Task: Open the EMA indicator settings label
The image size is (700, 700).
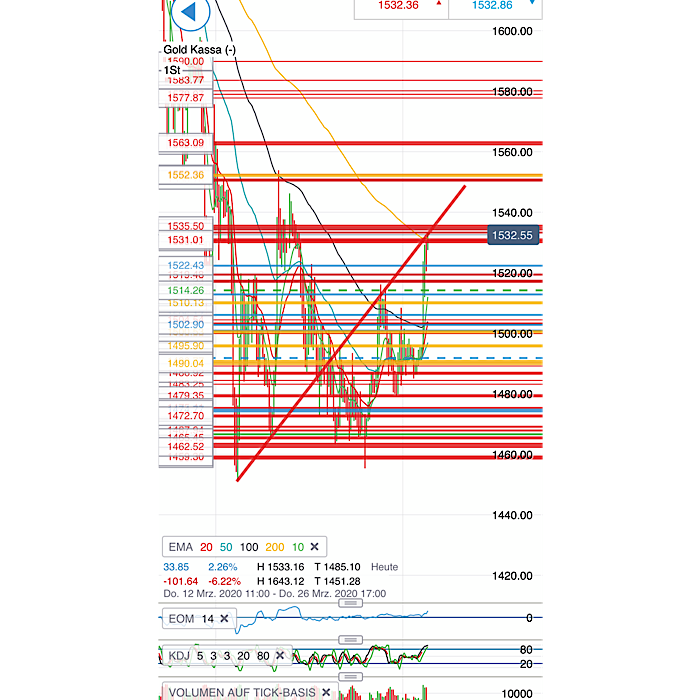Action: click(x=180, y=547)
